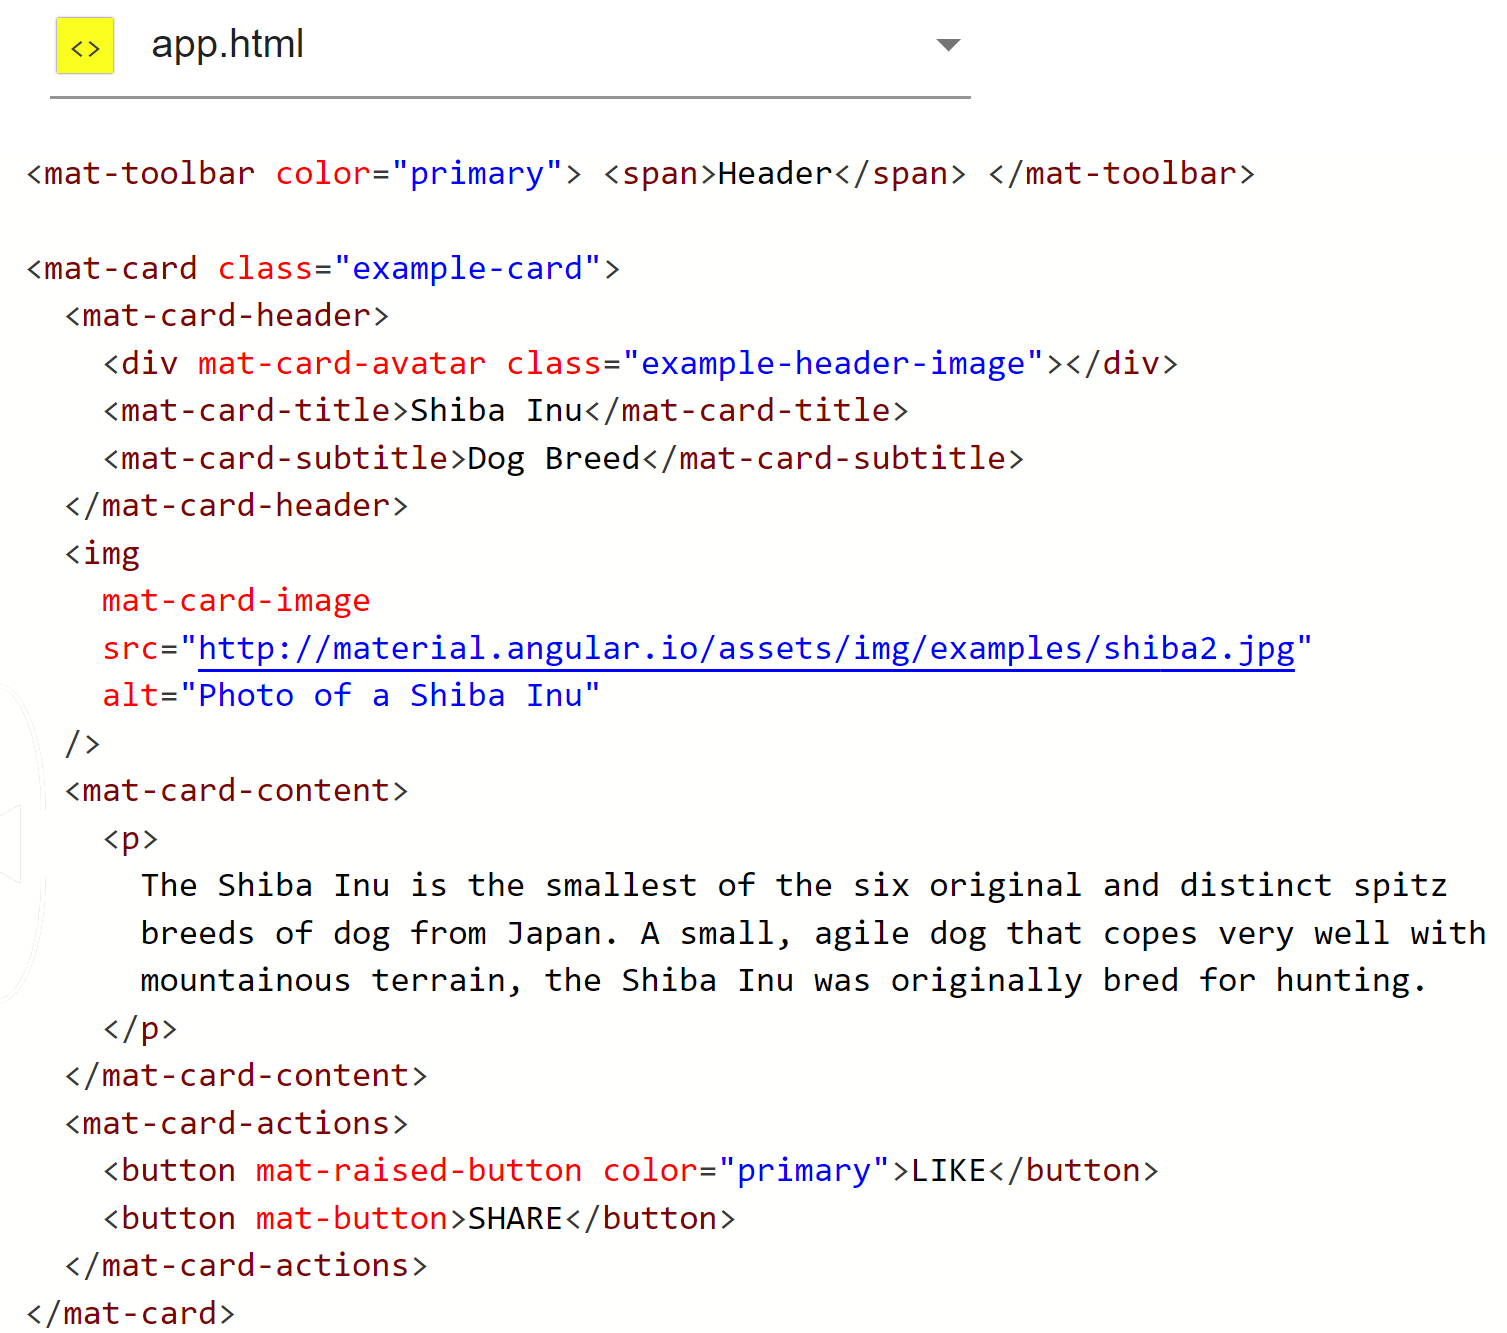Screen dimensions: 1507x1333
Task: Click the opening mat-card-header tag line
Action: point(227,316)
